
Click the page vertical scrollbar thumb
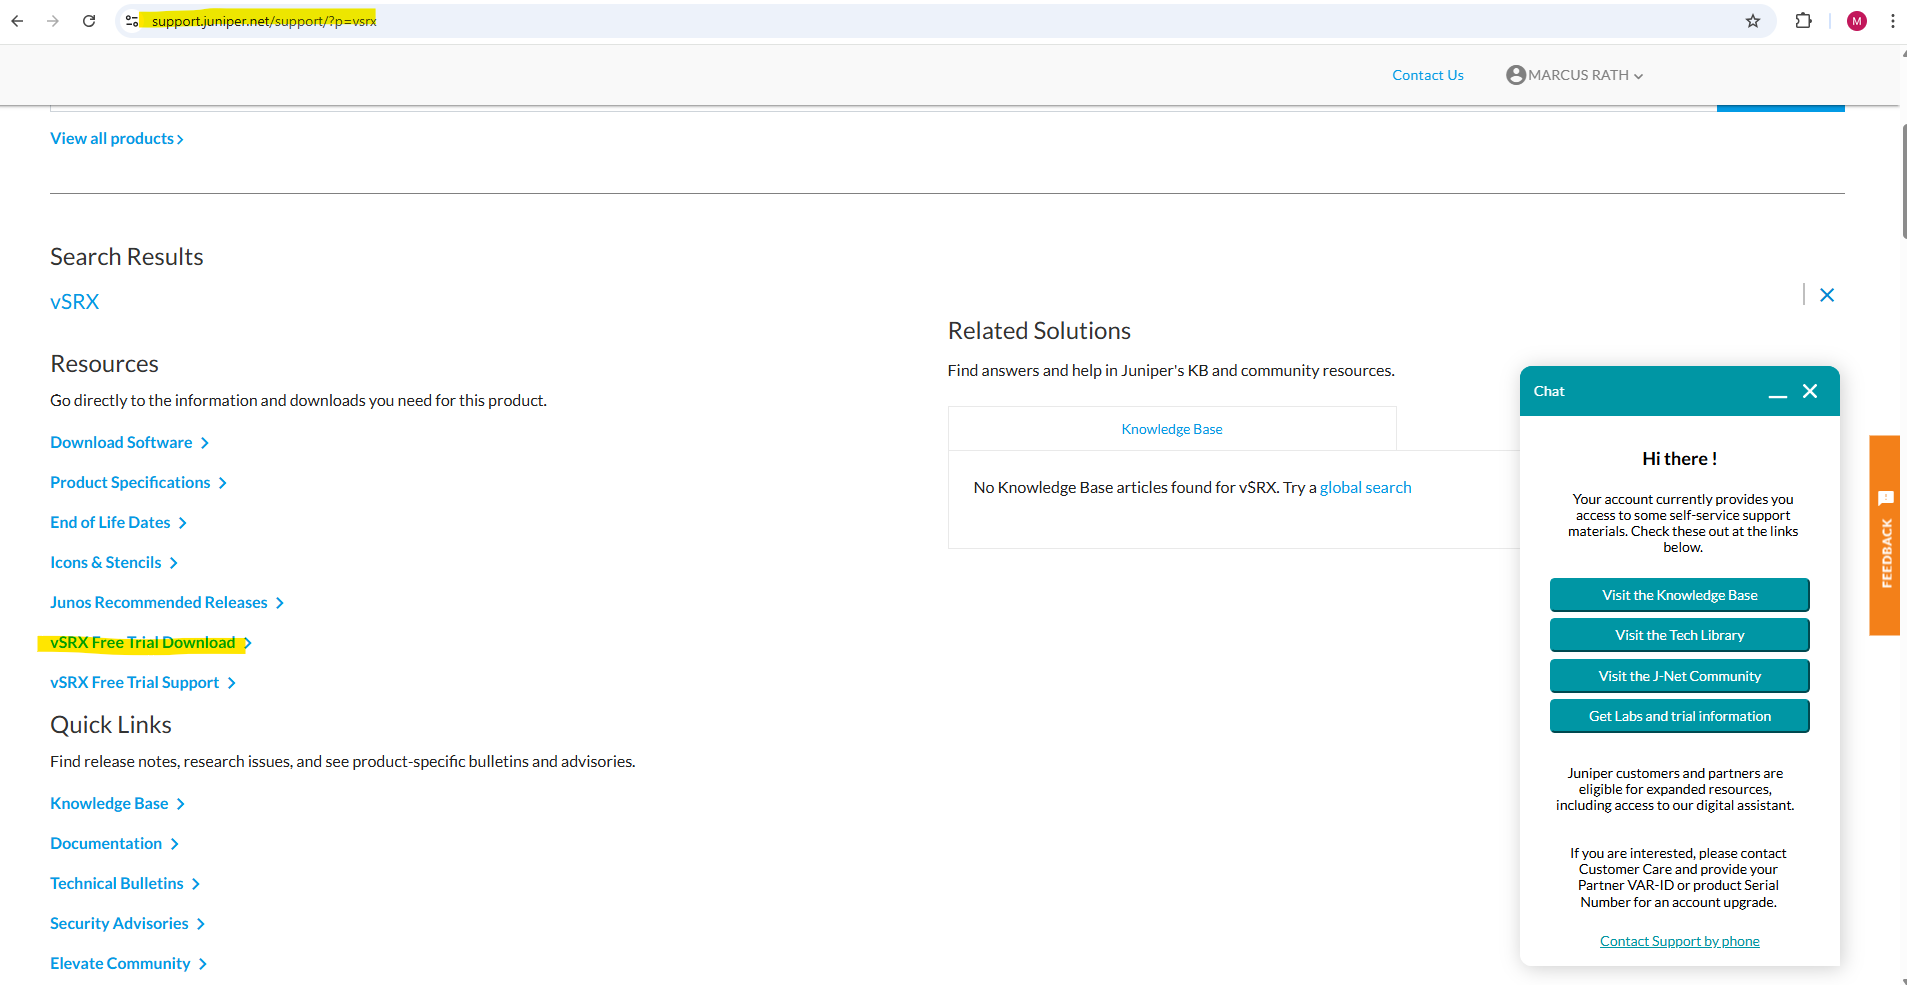pos(1904,182)
